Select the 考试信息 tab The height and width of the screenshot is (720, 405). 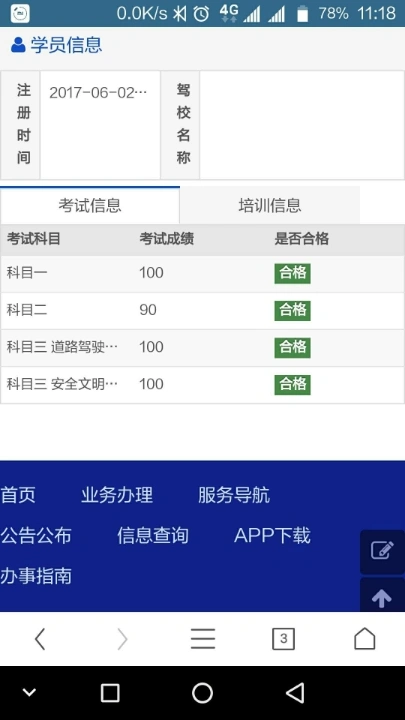coord(90,205)
